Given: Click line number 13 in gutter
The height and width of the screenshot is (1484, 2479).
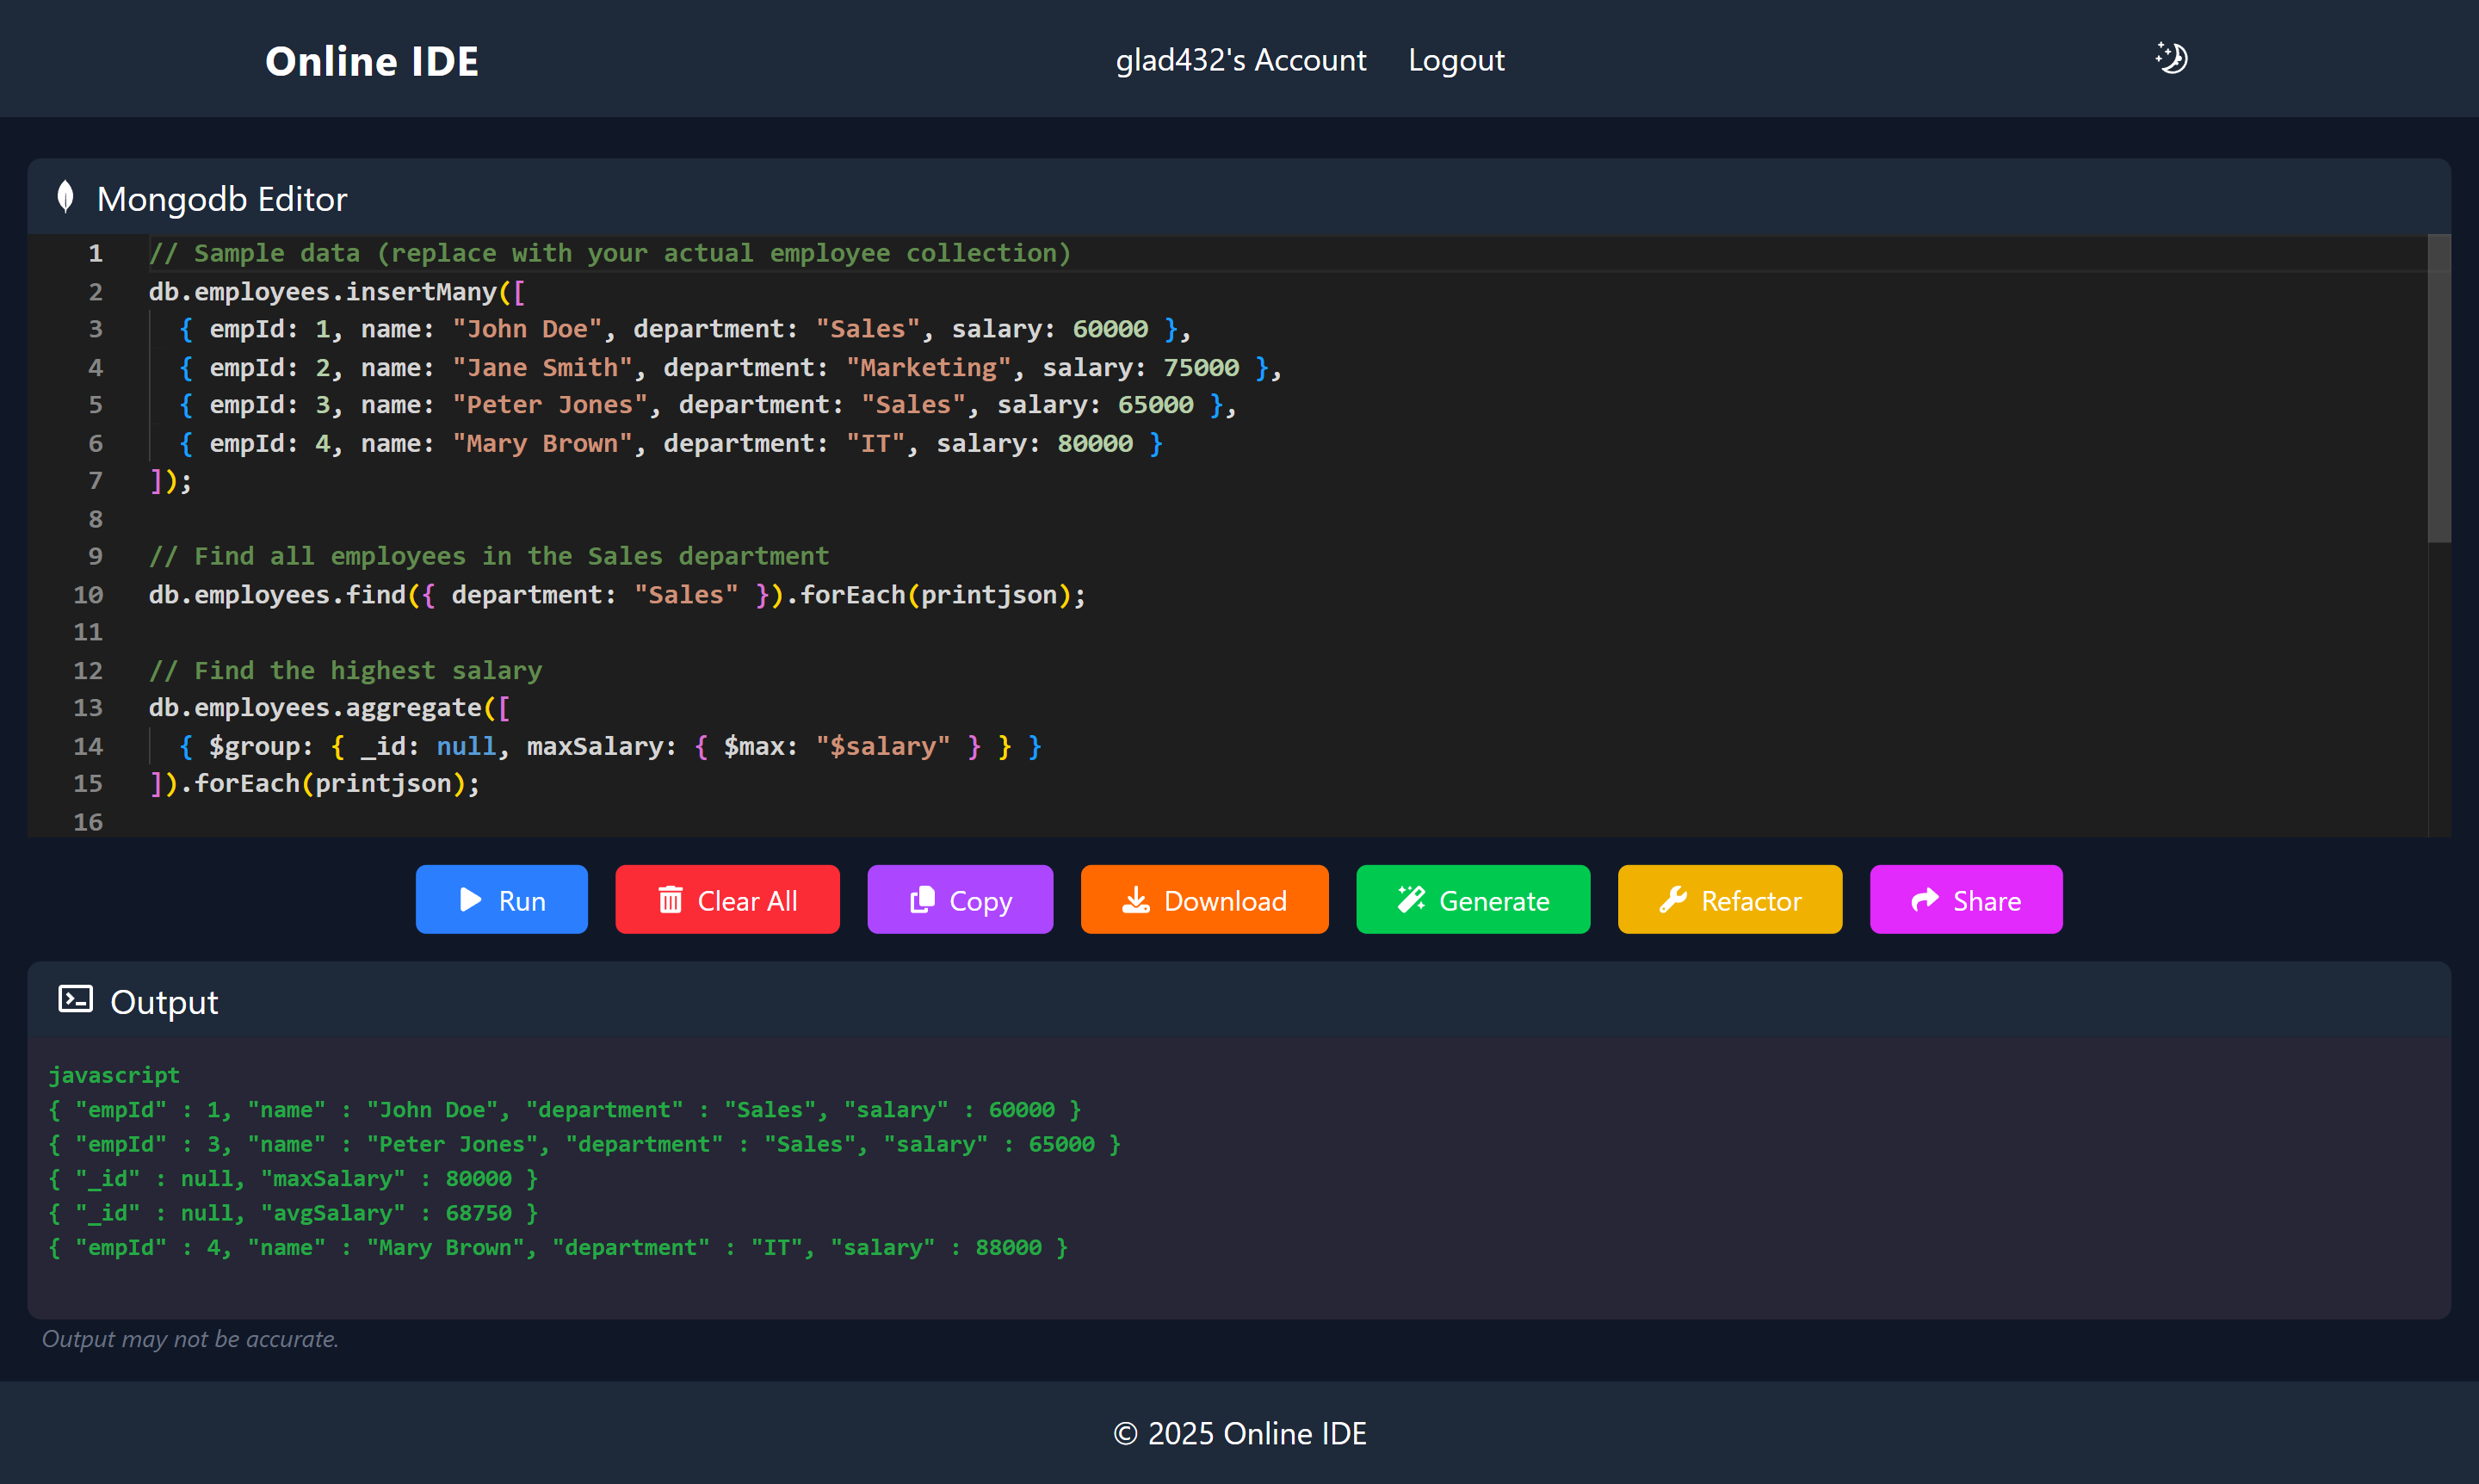Looking at the screenshot, I should [88, 708].
